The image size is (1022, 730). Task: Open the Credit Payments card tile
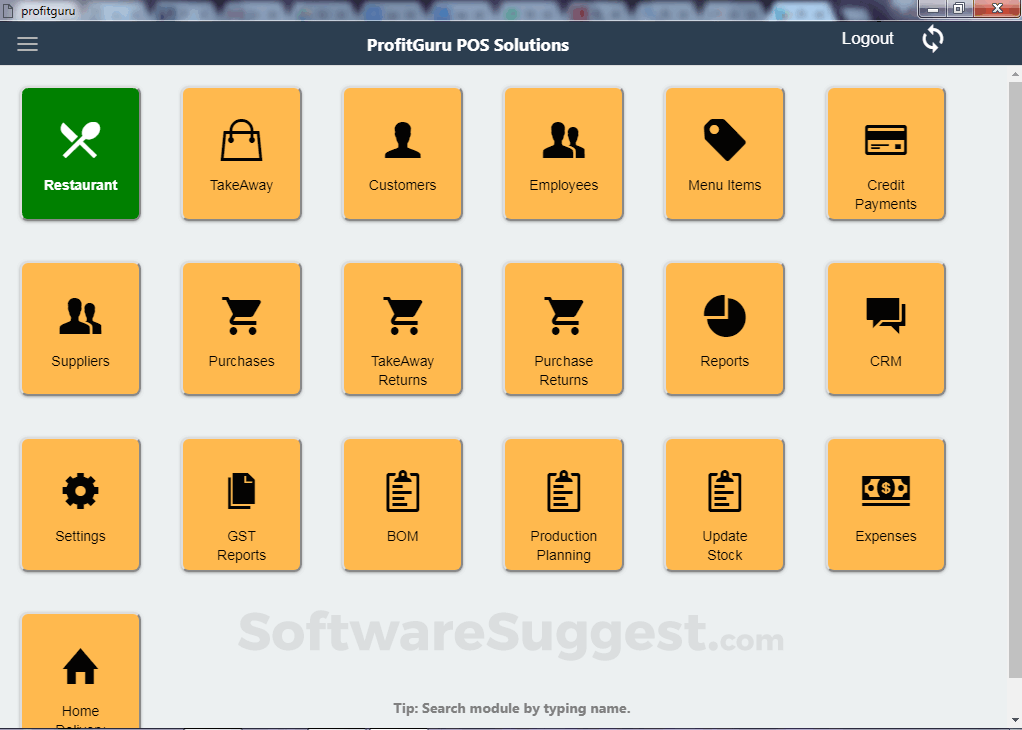coord(886,154)
